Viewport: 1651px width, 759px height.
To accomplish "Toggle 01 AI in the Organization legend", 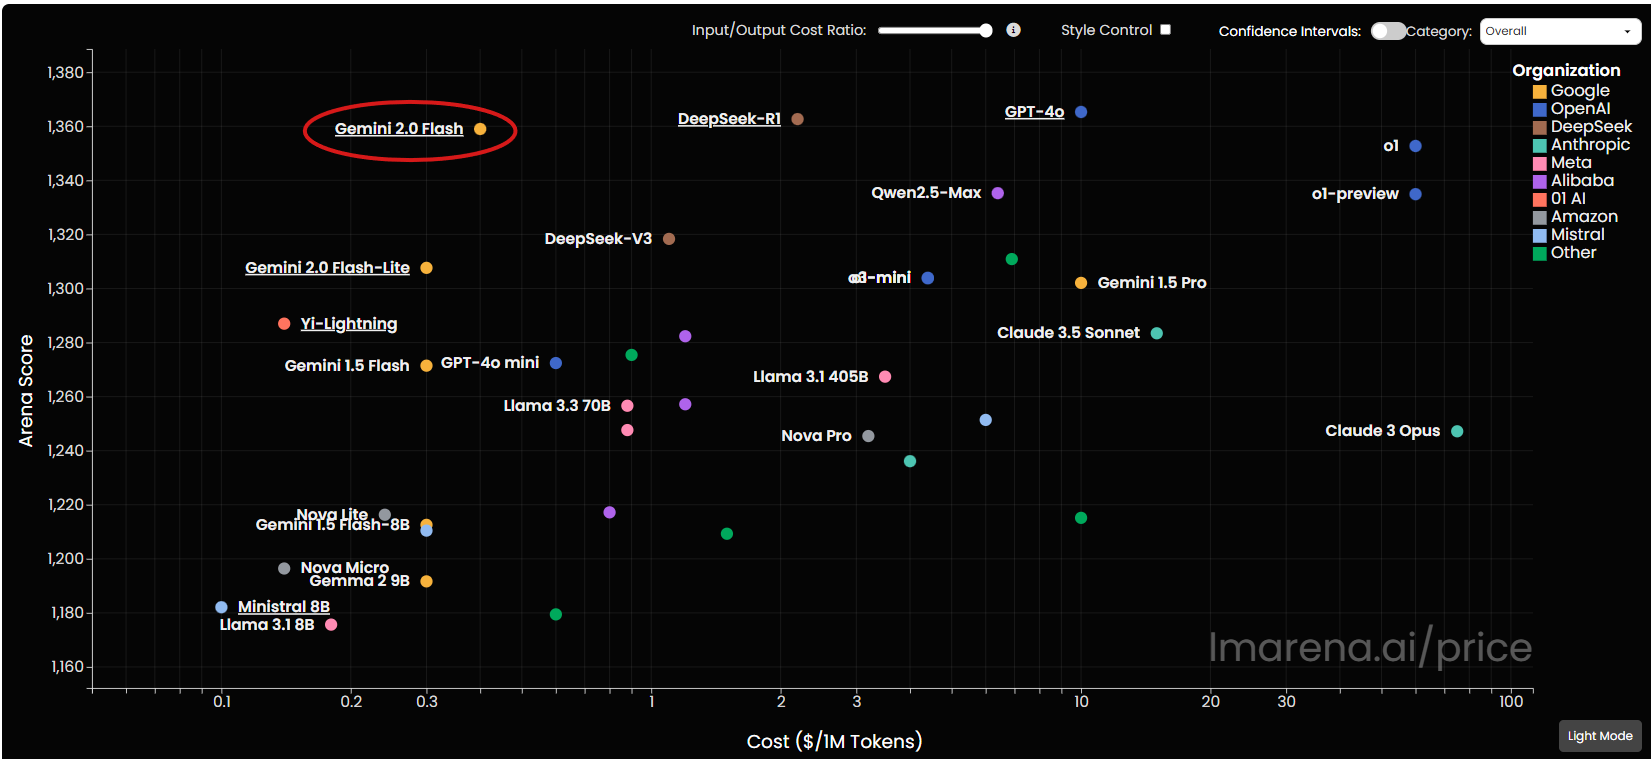I will click(x=1559, y=199).
